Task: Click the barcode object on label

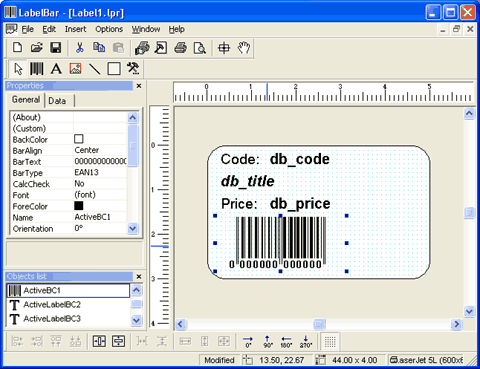Action: tap(281, 243)
